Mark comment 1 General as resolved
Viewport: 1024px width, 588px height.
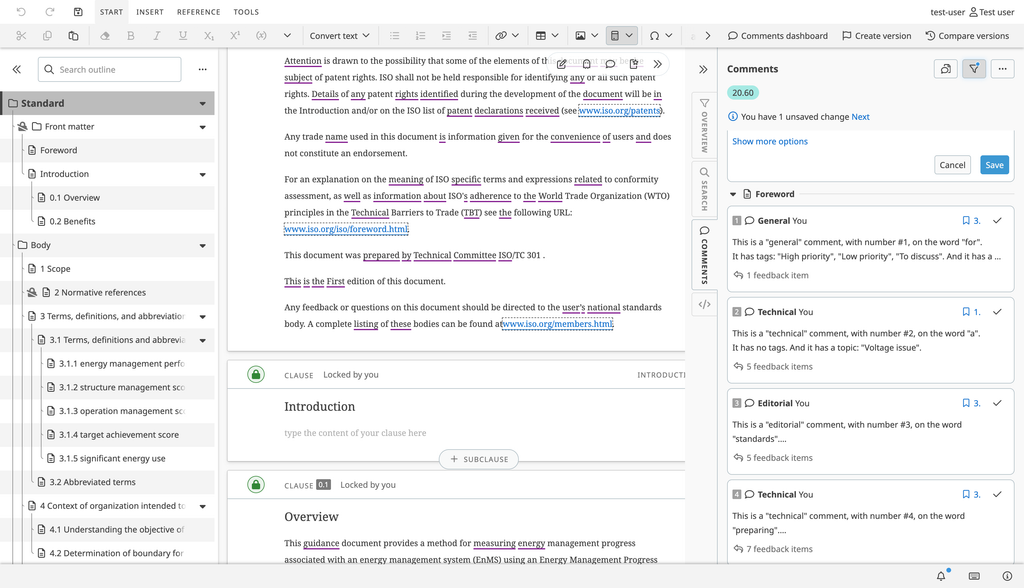pyautogui.click(x=997, y=221)
